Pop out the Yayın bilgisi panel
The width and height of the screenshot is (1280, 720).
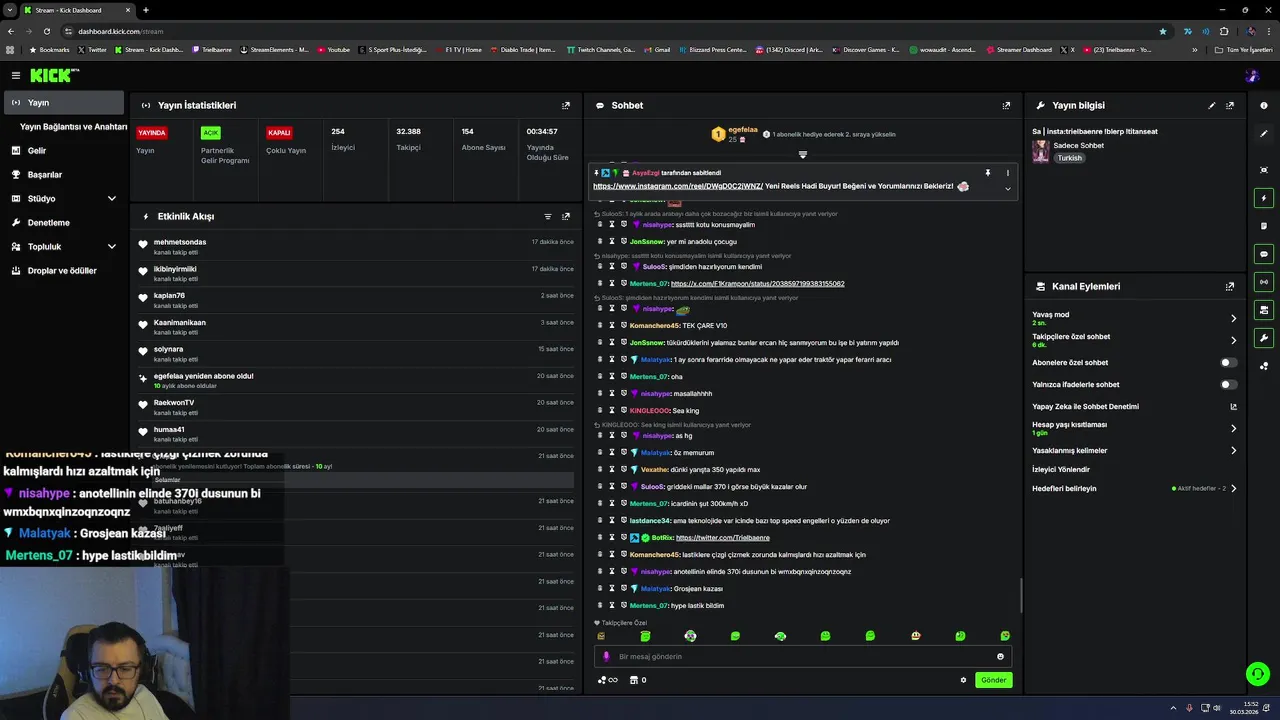click(x=1230, y=105)
